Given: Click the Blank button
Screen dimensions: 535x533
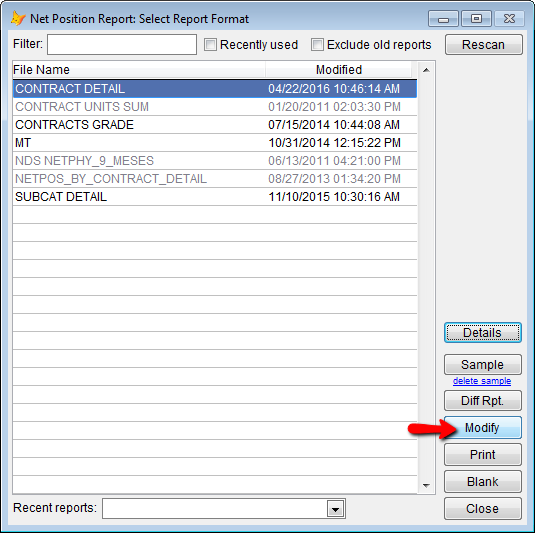Looking at the screenshot, I should (x=483, y=481).
